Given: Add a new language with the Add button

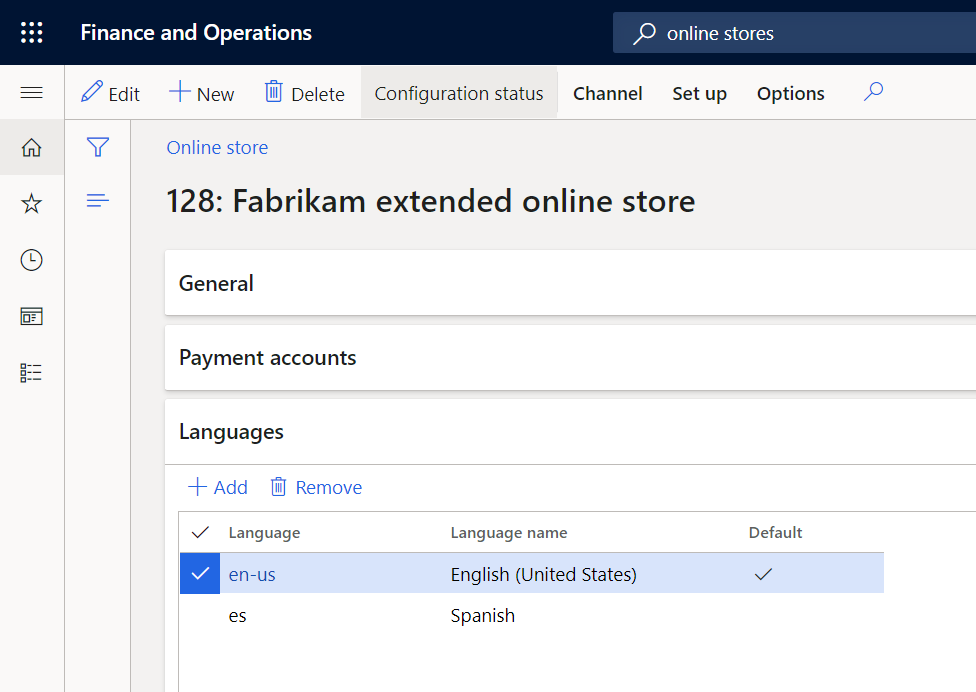Looking at the screenshot, I should [x=216, y=487].
